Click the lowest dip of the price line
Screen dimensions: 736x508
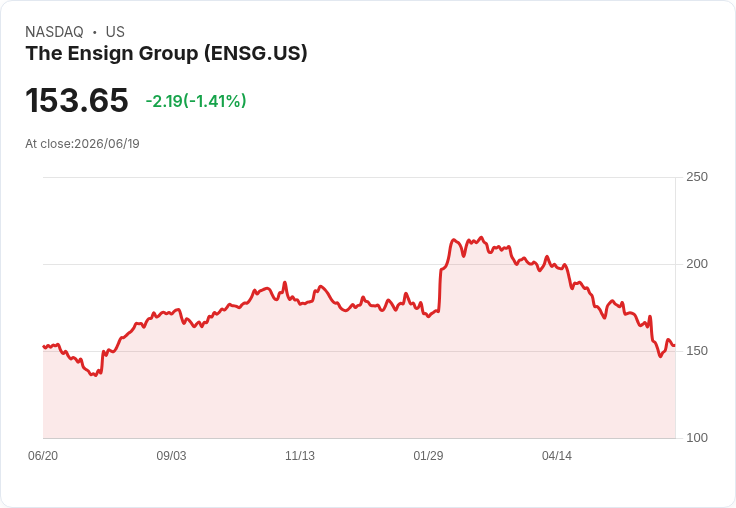click(x=96, y=375)
